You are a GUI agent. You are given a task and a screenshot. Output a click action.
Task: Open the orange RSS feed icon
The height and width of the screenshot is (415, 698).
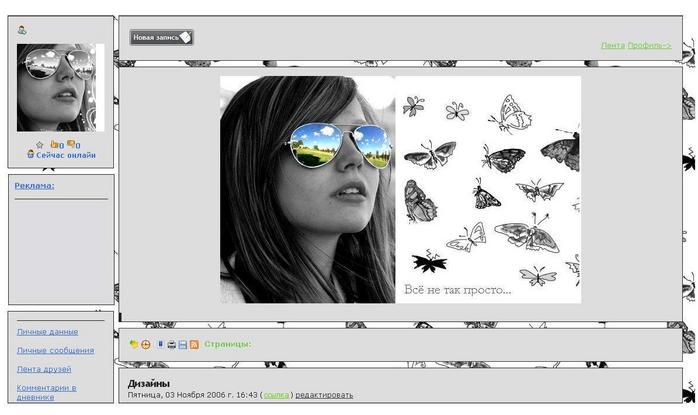(x=194, y=344)
